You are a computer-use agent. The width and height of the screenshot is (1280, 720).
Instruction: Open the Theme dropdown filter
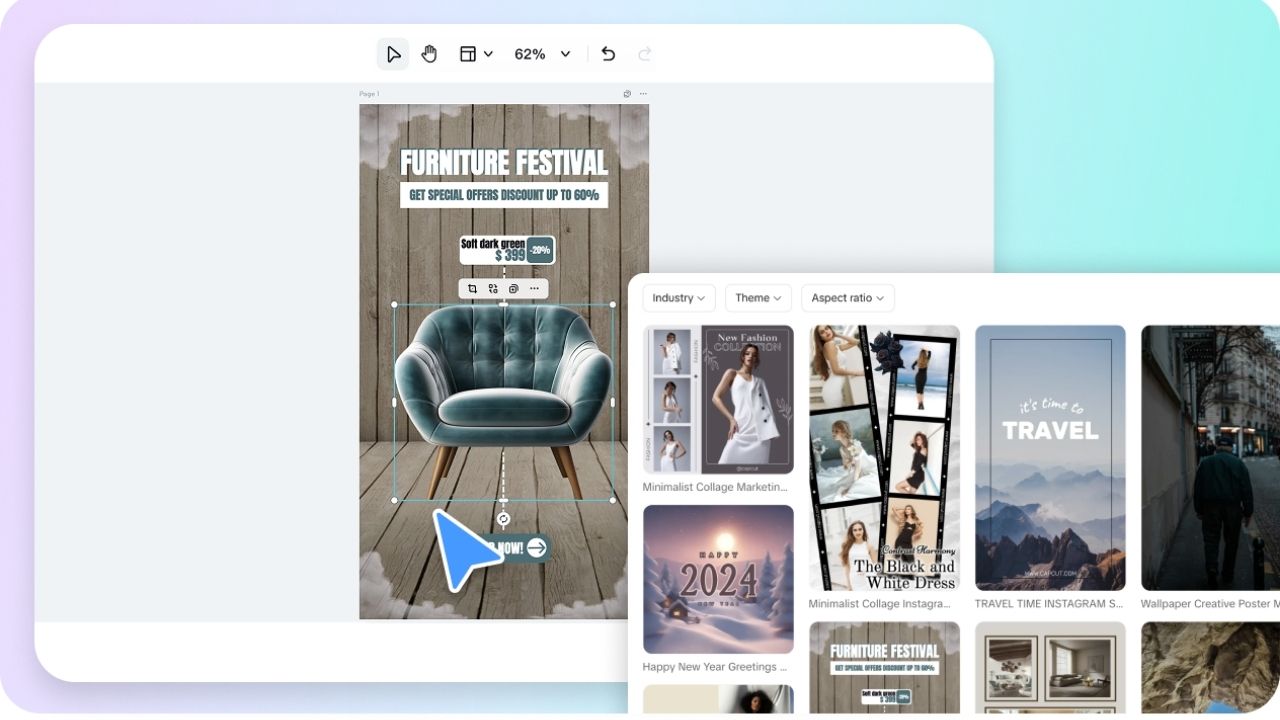coord(757,297)
